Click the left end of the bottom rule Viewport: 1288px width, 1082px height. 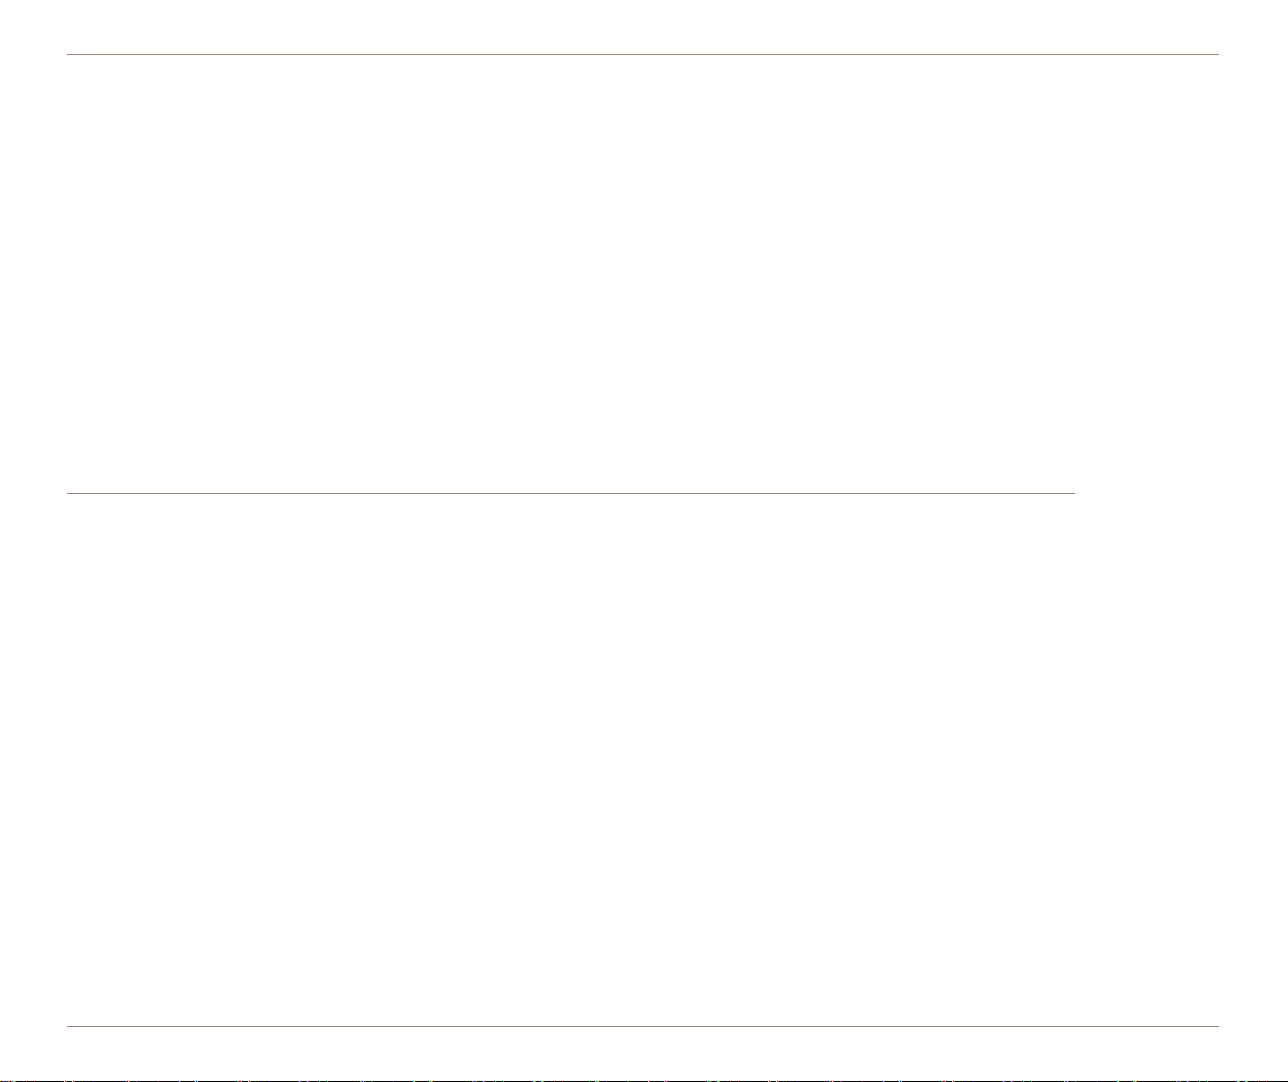[x=70, y=1026]
